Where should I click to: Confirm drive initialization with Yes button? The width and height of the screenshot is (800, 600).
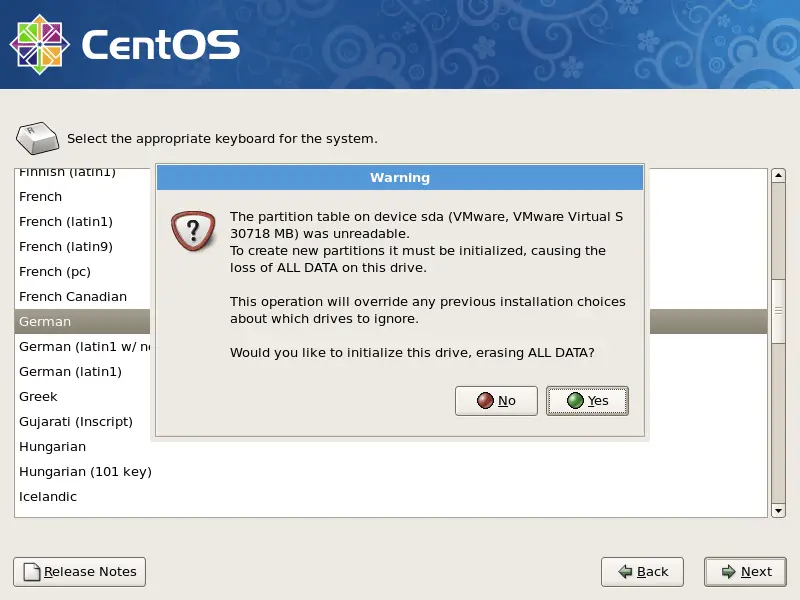[587, 401]
